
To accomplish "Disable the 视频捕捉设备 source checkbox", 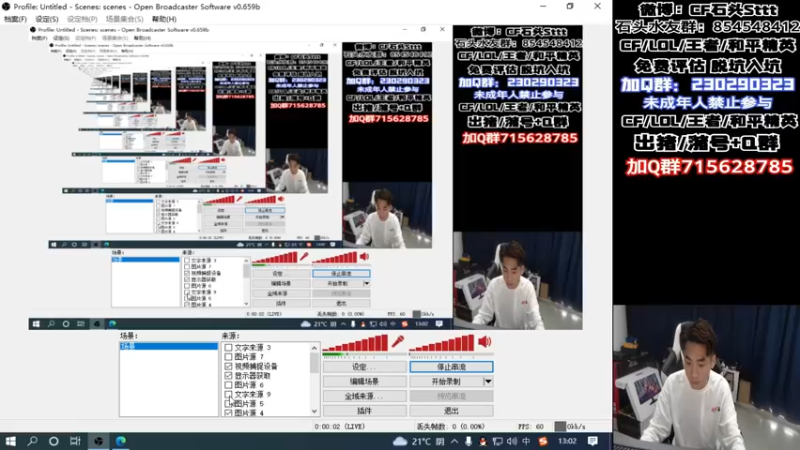I will (x=228, y=366).
